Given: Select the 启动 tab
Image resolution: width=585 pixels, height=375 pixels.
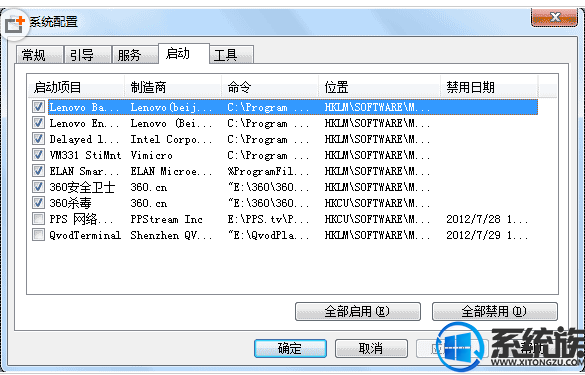Looking at the screenshot, I should [x=183, y=53].
